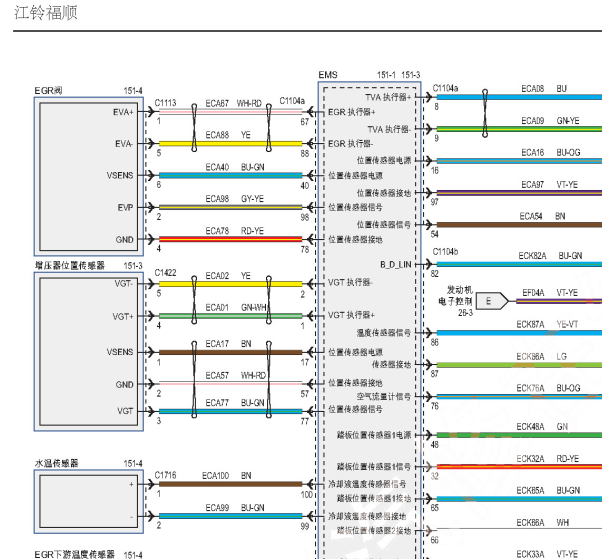Click wire code ECA99

[x=217, y=508]
